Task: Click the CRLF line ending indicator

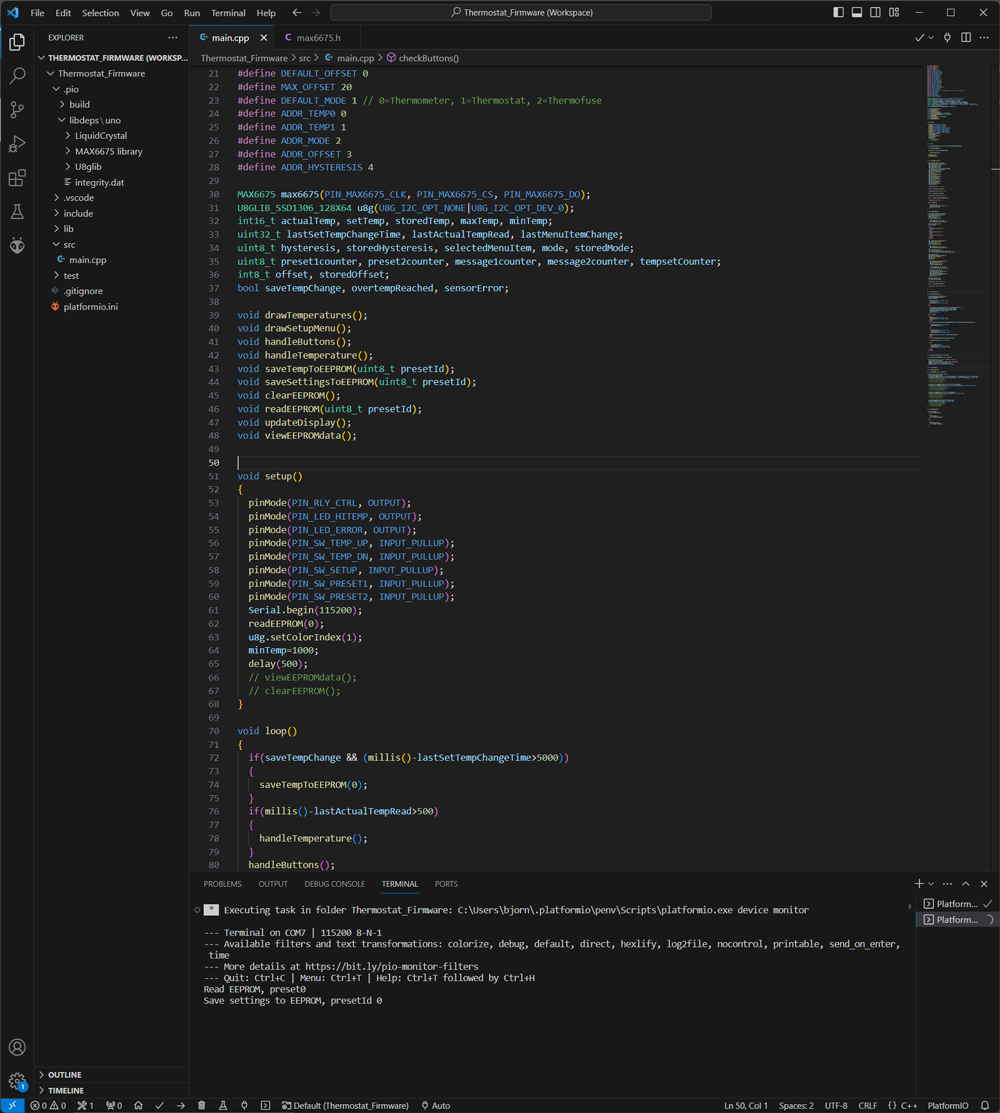Action: (867, 1105)
